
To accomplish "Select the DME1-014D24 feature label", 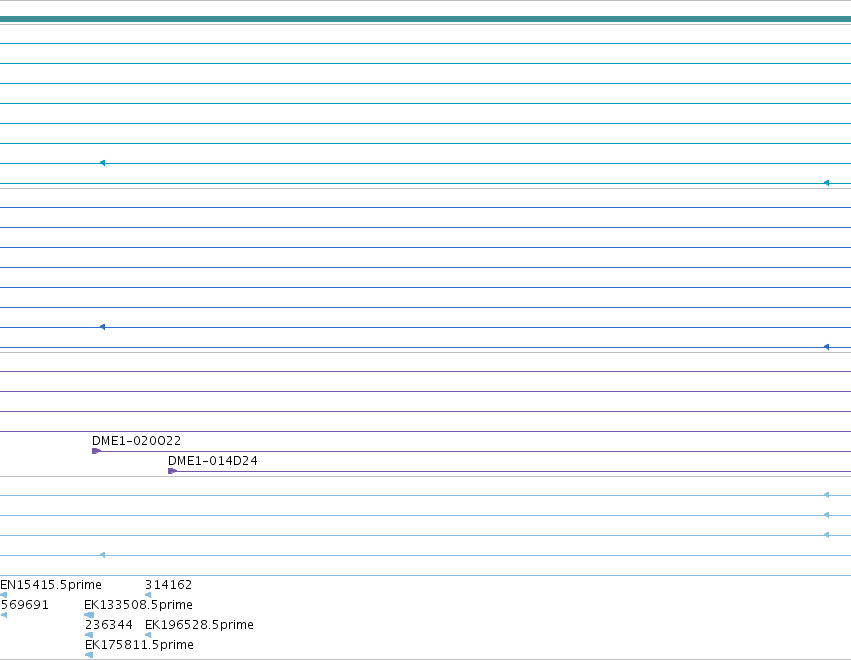I will [x=213, y=461].
